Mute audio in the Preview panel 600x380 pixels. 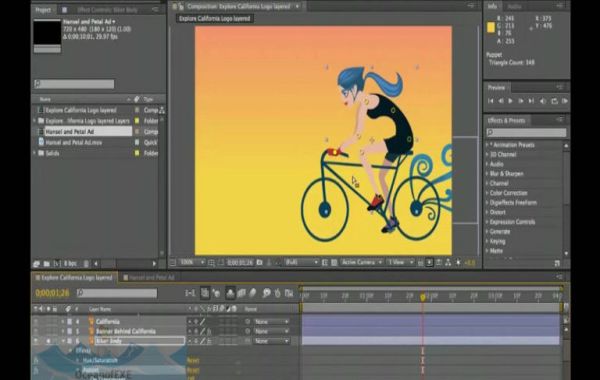(x=543, y=101)
